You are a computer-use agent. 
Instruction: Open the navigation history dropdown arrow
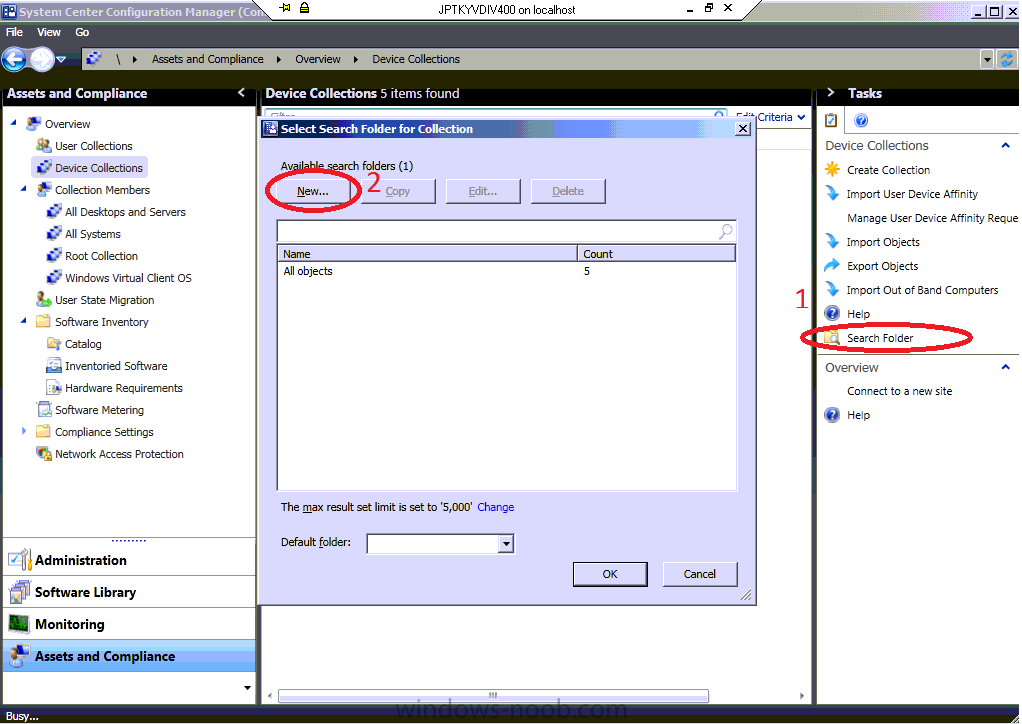[x=61, y=59]
